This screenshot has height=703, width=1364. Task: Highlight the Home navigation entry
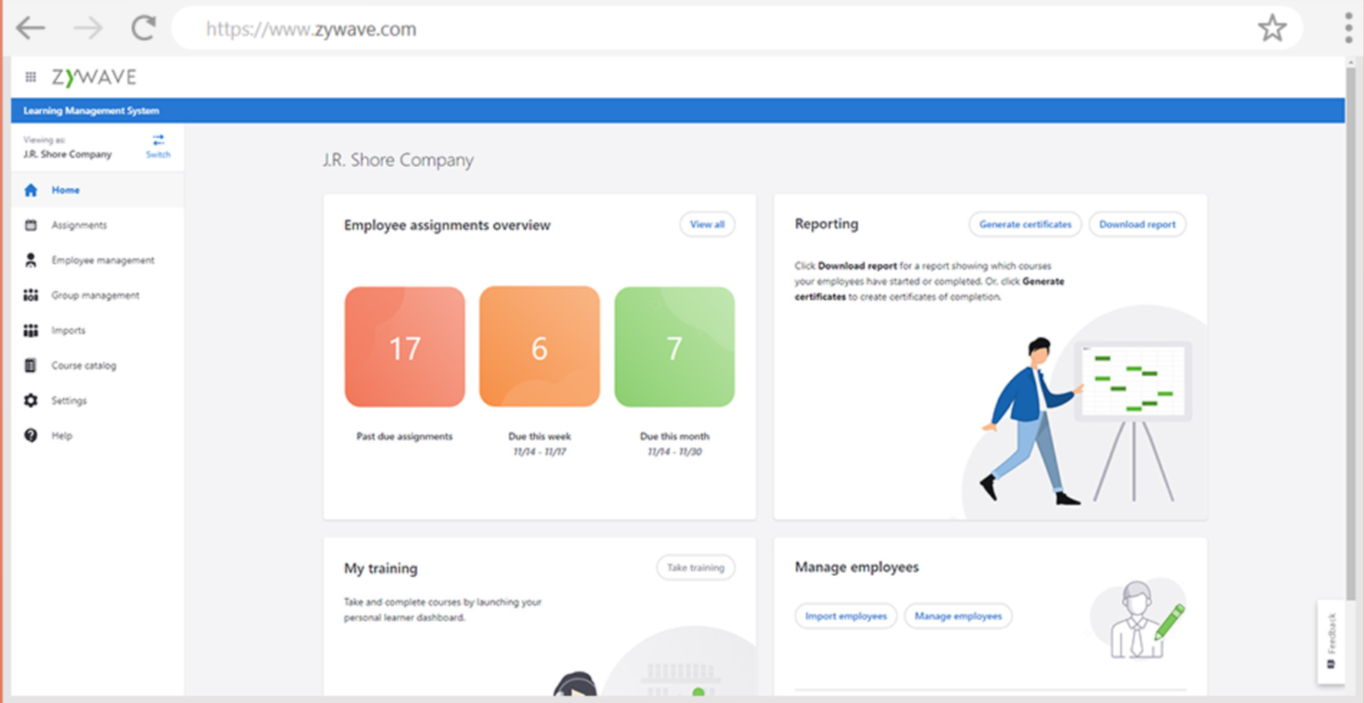pos(66,189)
